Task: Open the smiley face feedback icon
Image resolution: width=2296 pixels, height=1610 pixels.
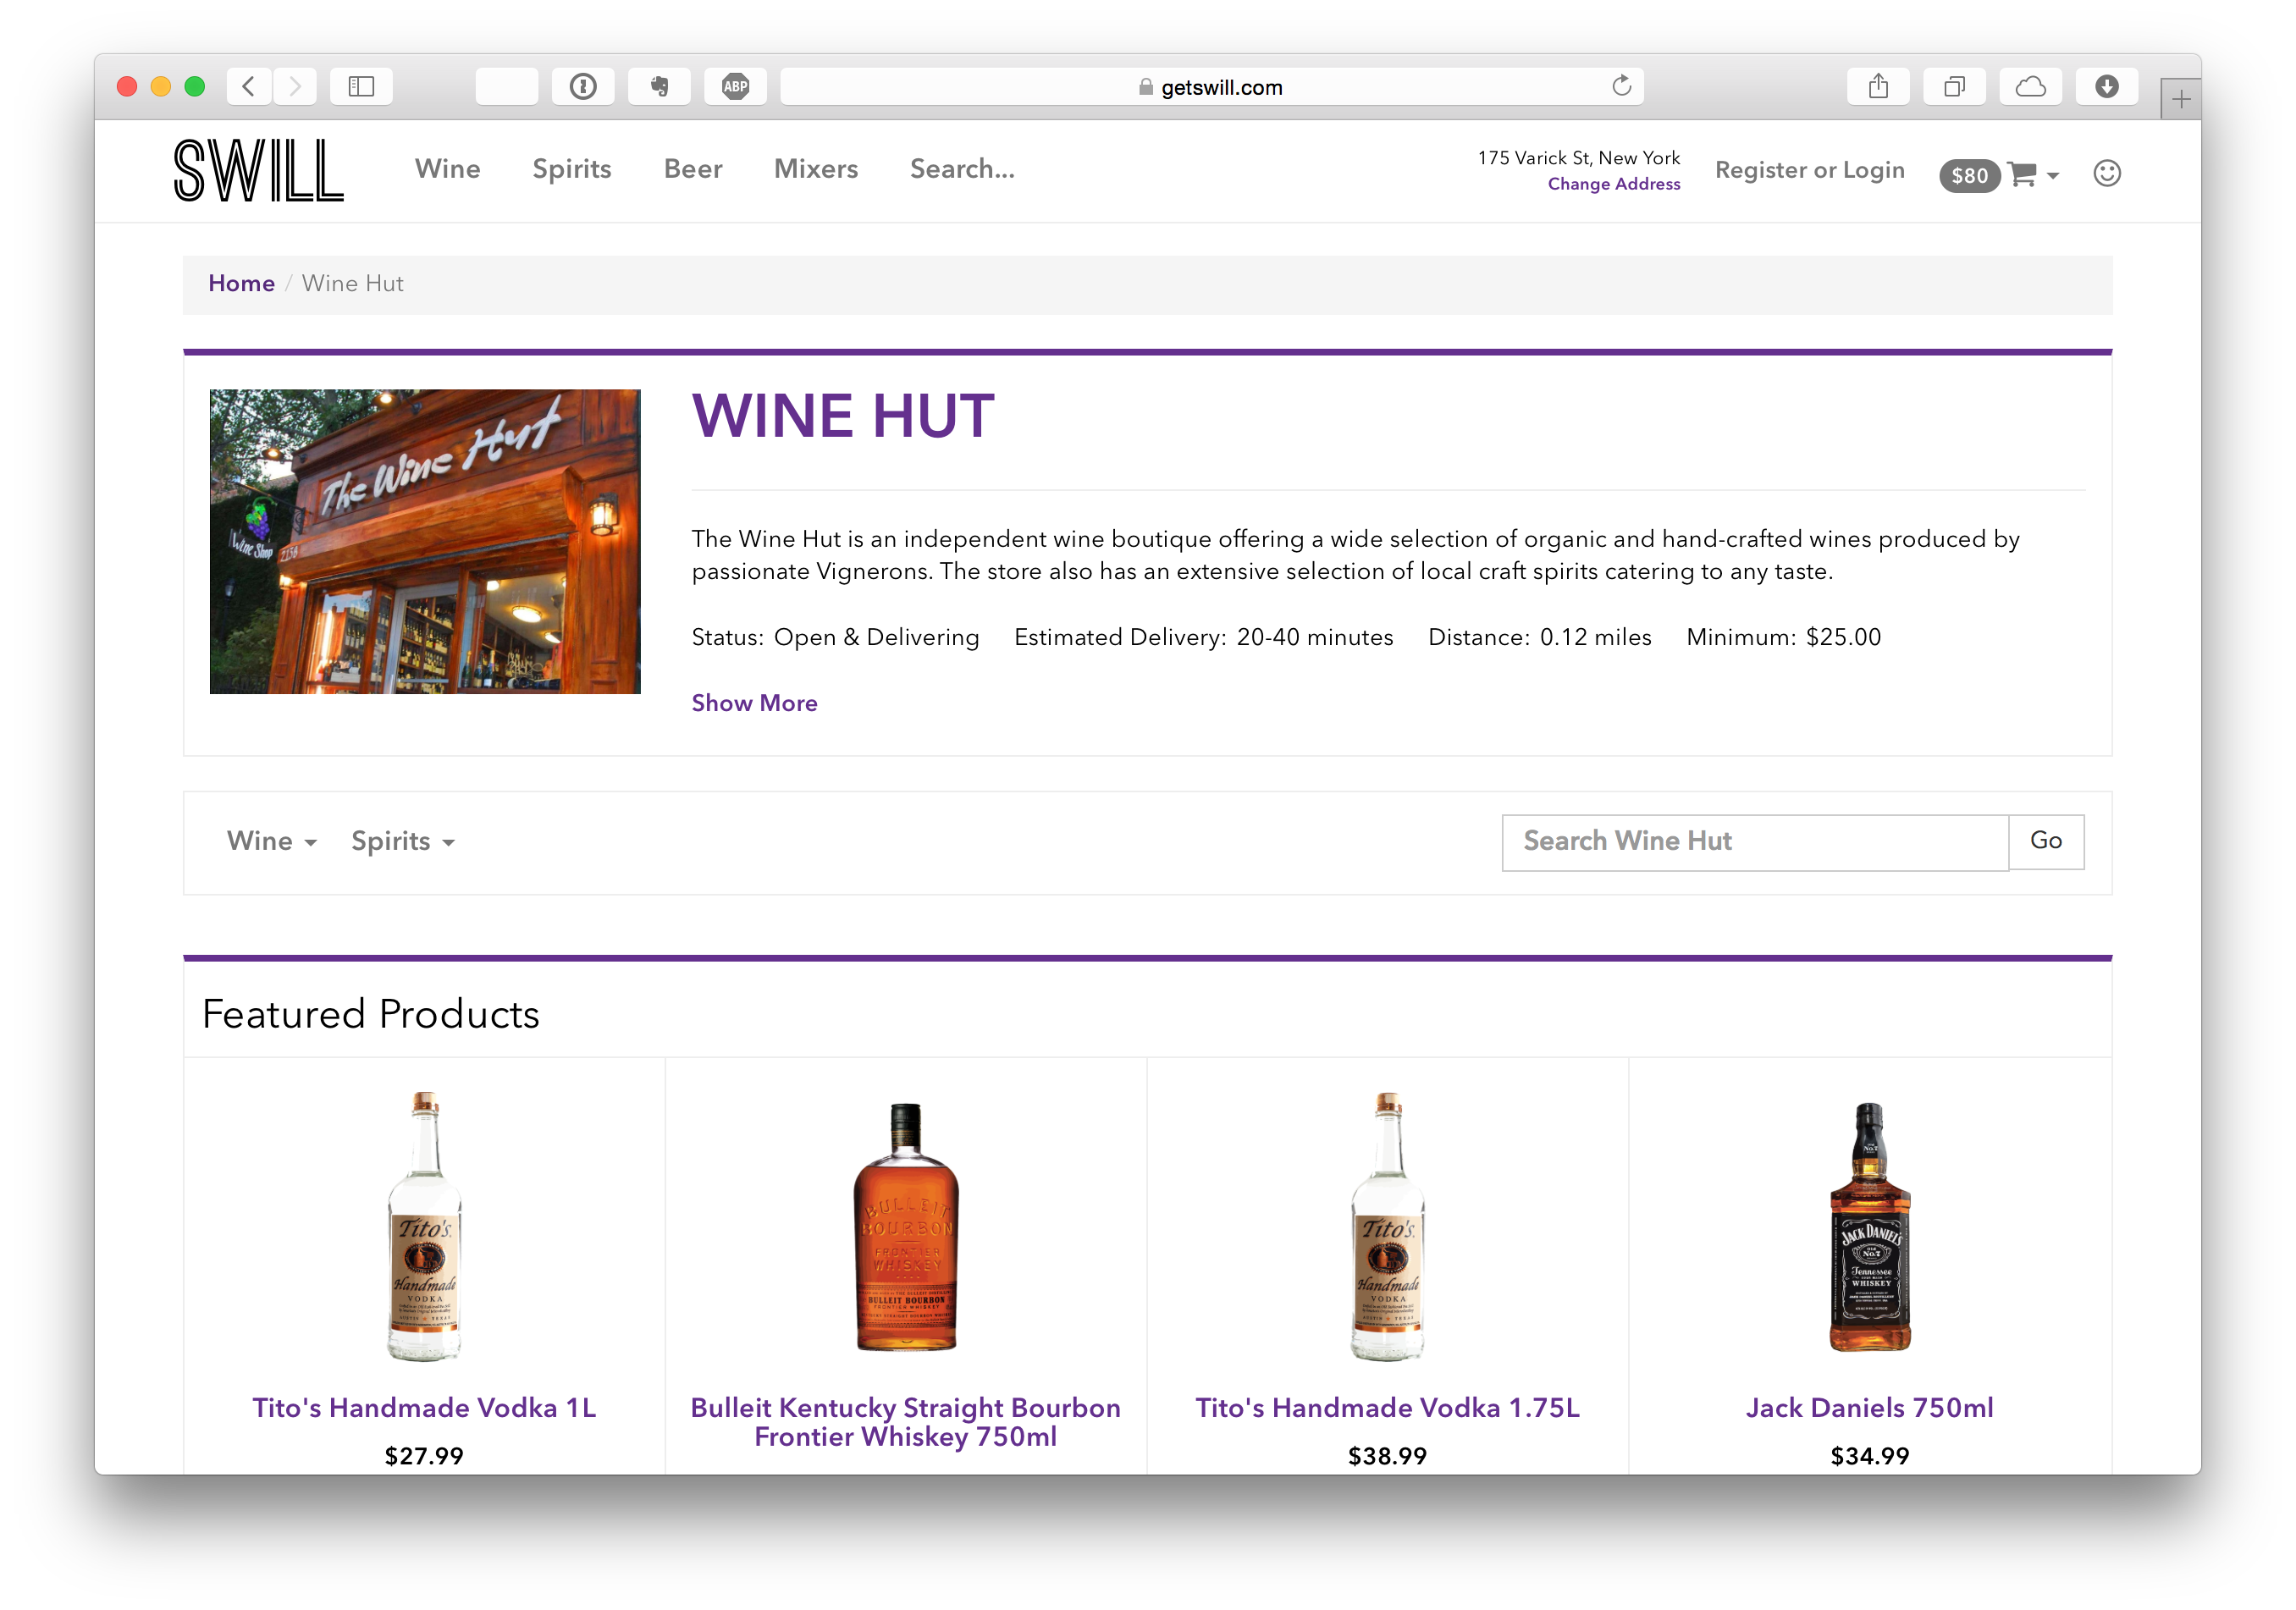Action: (2107, 174)
